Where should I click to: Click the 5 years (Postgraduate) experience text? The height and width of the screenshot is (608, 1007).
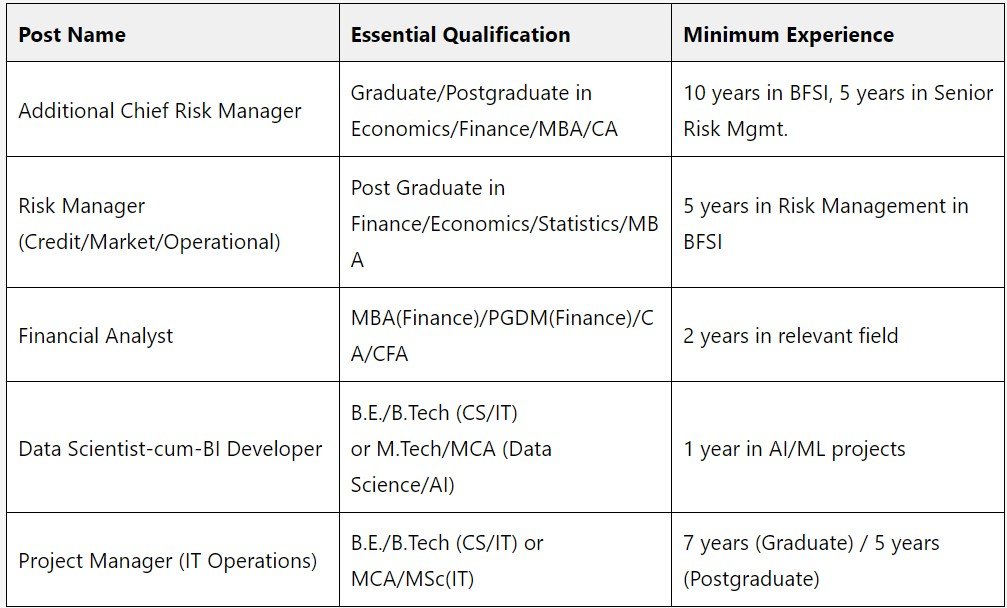pyautogui.click(x=751, y=579)
